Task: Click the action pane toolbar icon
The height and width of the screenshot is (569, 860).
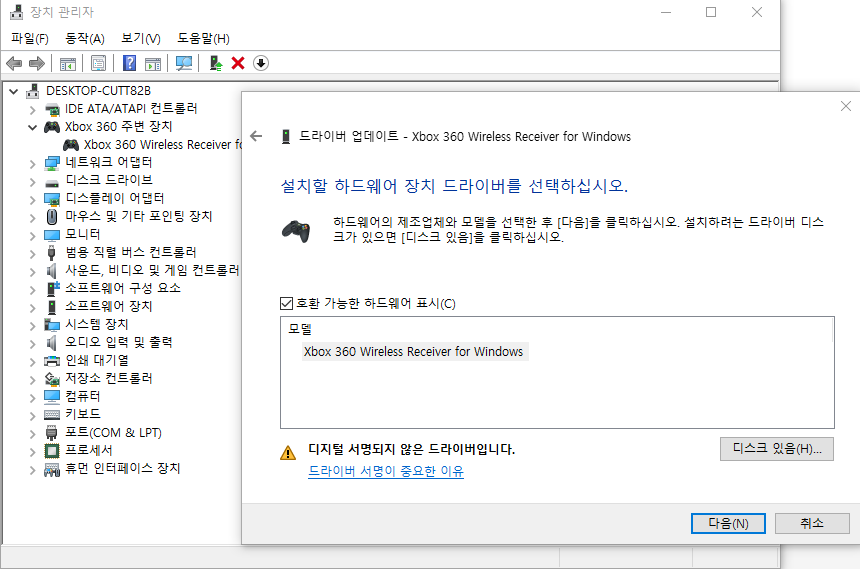Action: [153, 64]
